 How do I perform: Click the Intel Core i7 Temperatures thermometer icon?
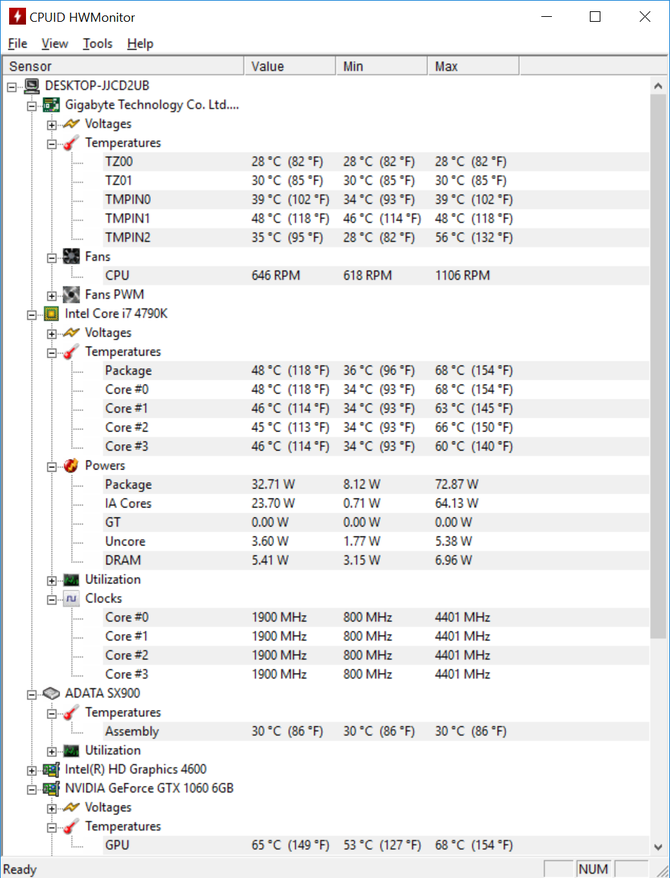coord(71,352)
